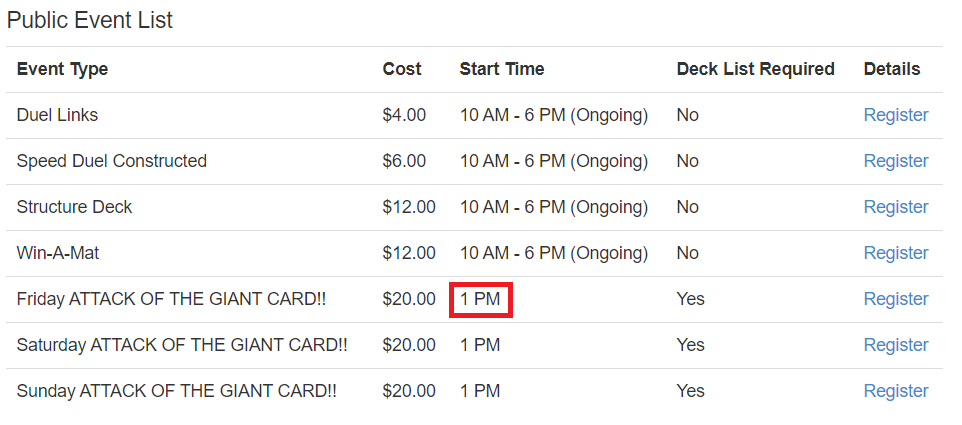Click the Saturday event Yes deck list cell
Viewport: 962px width, 425px height.
(690, 345)
